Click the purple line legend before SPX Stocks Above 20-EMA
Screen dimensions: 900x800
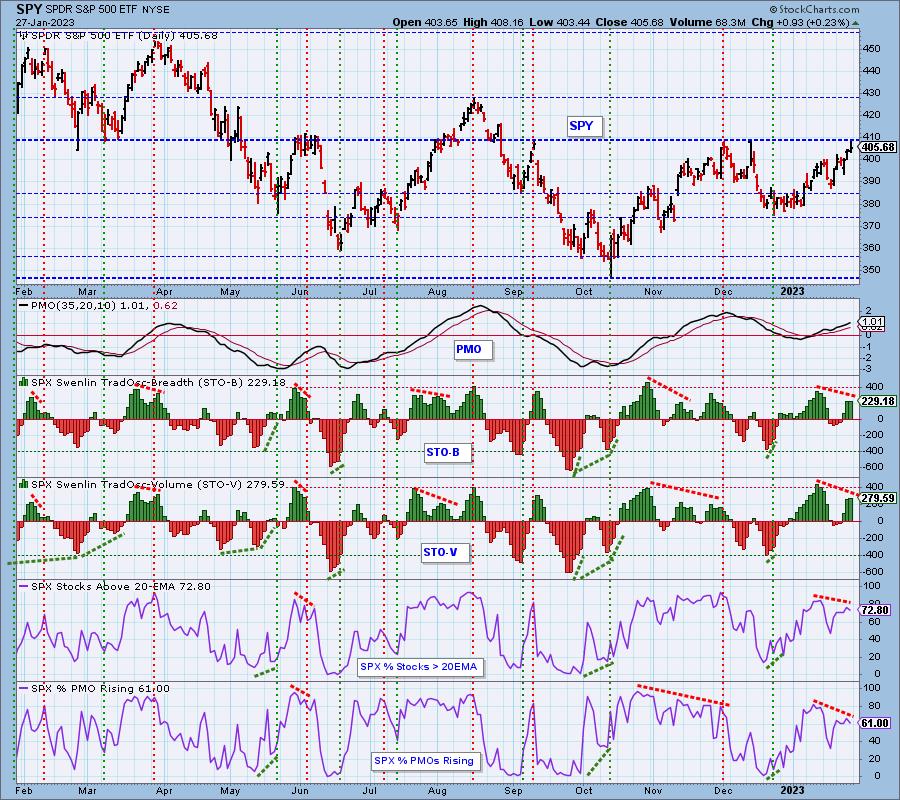[x=24, y=587]
